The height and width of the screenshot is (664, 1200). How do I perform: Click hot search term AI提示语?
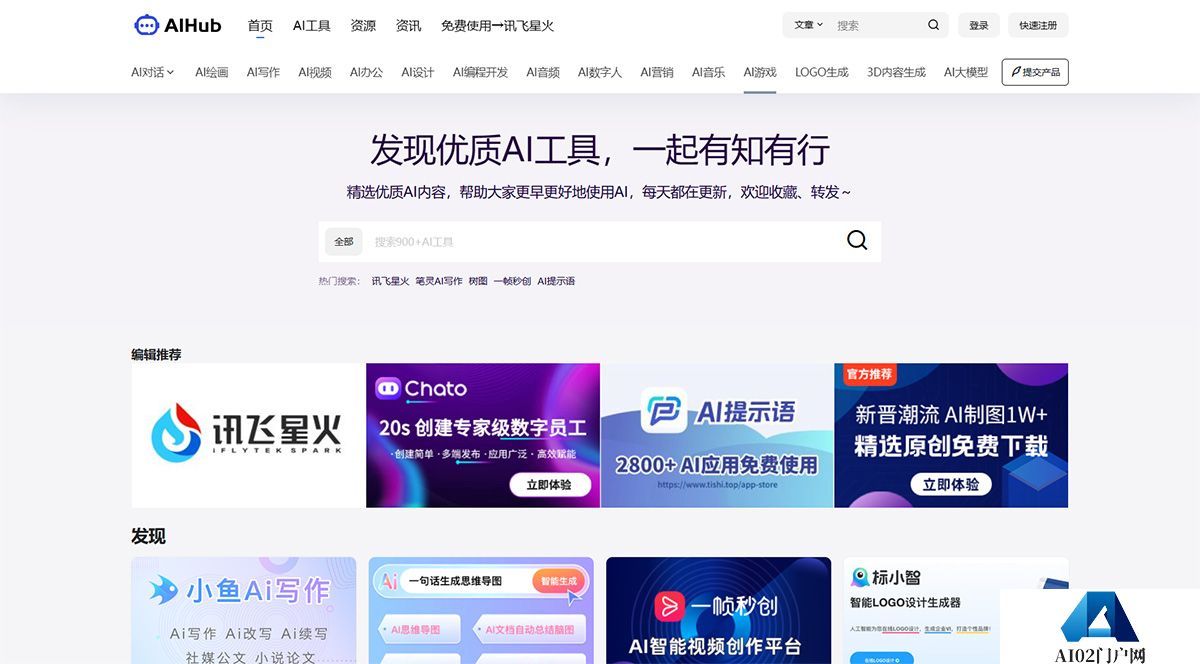(556, 281)
